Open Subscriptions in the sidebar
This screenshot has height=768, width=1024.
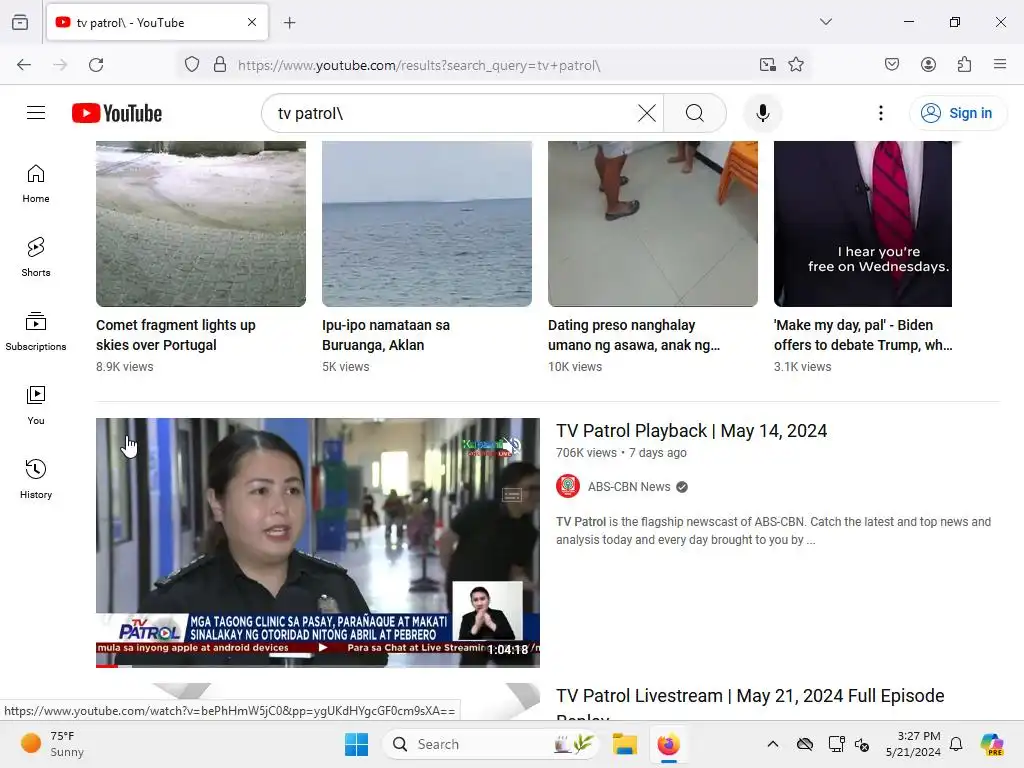[36, 331]
